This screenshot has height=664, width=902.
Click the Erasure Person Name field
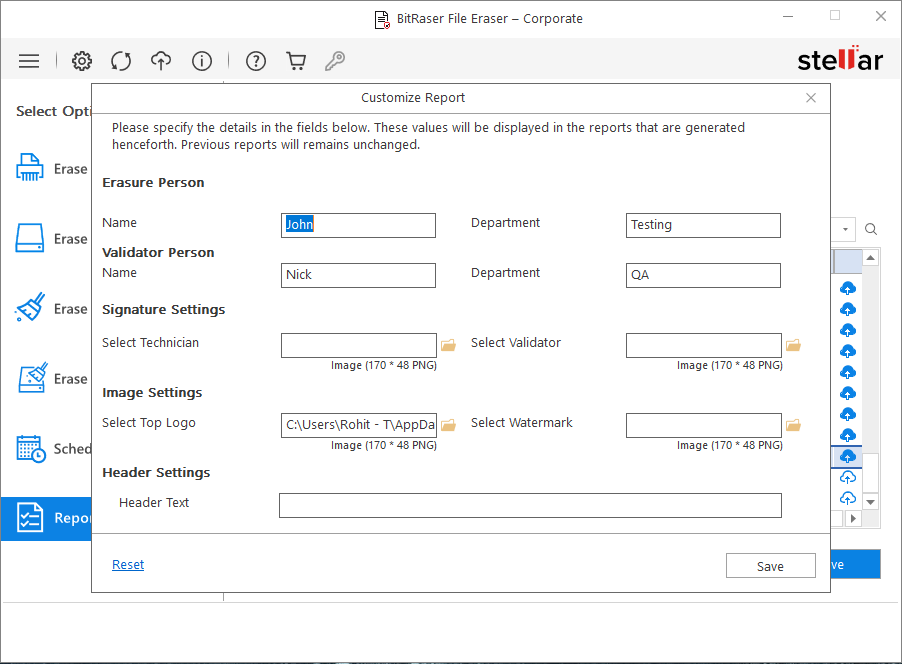click(358, 226)
